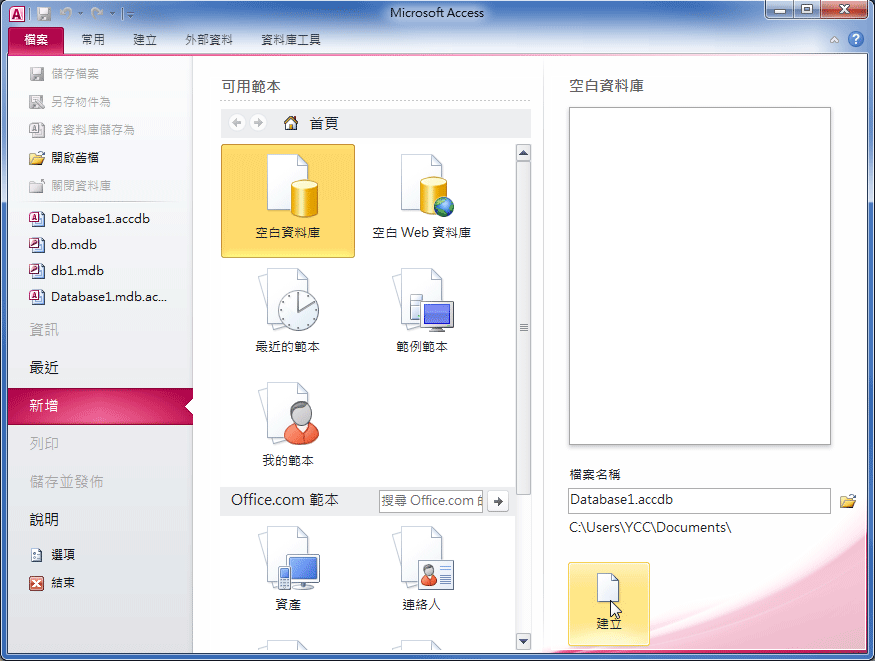Open Help with the question mark icon

(x=855, y=39)
